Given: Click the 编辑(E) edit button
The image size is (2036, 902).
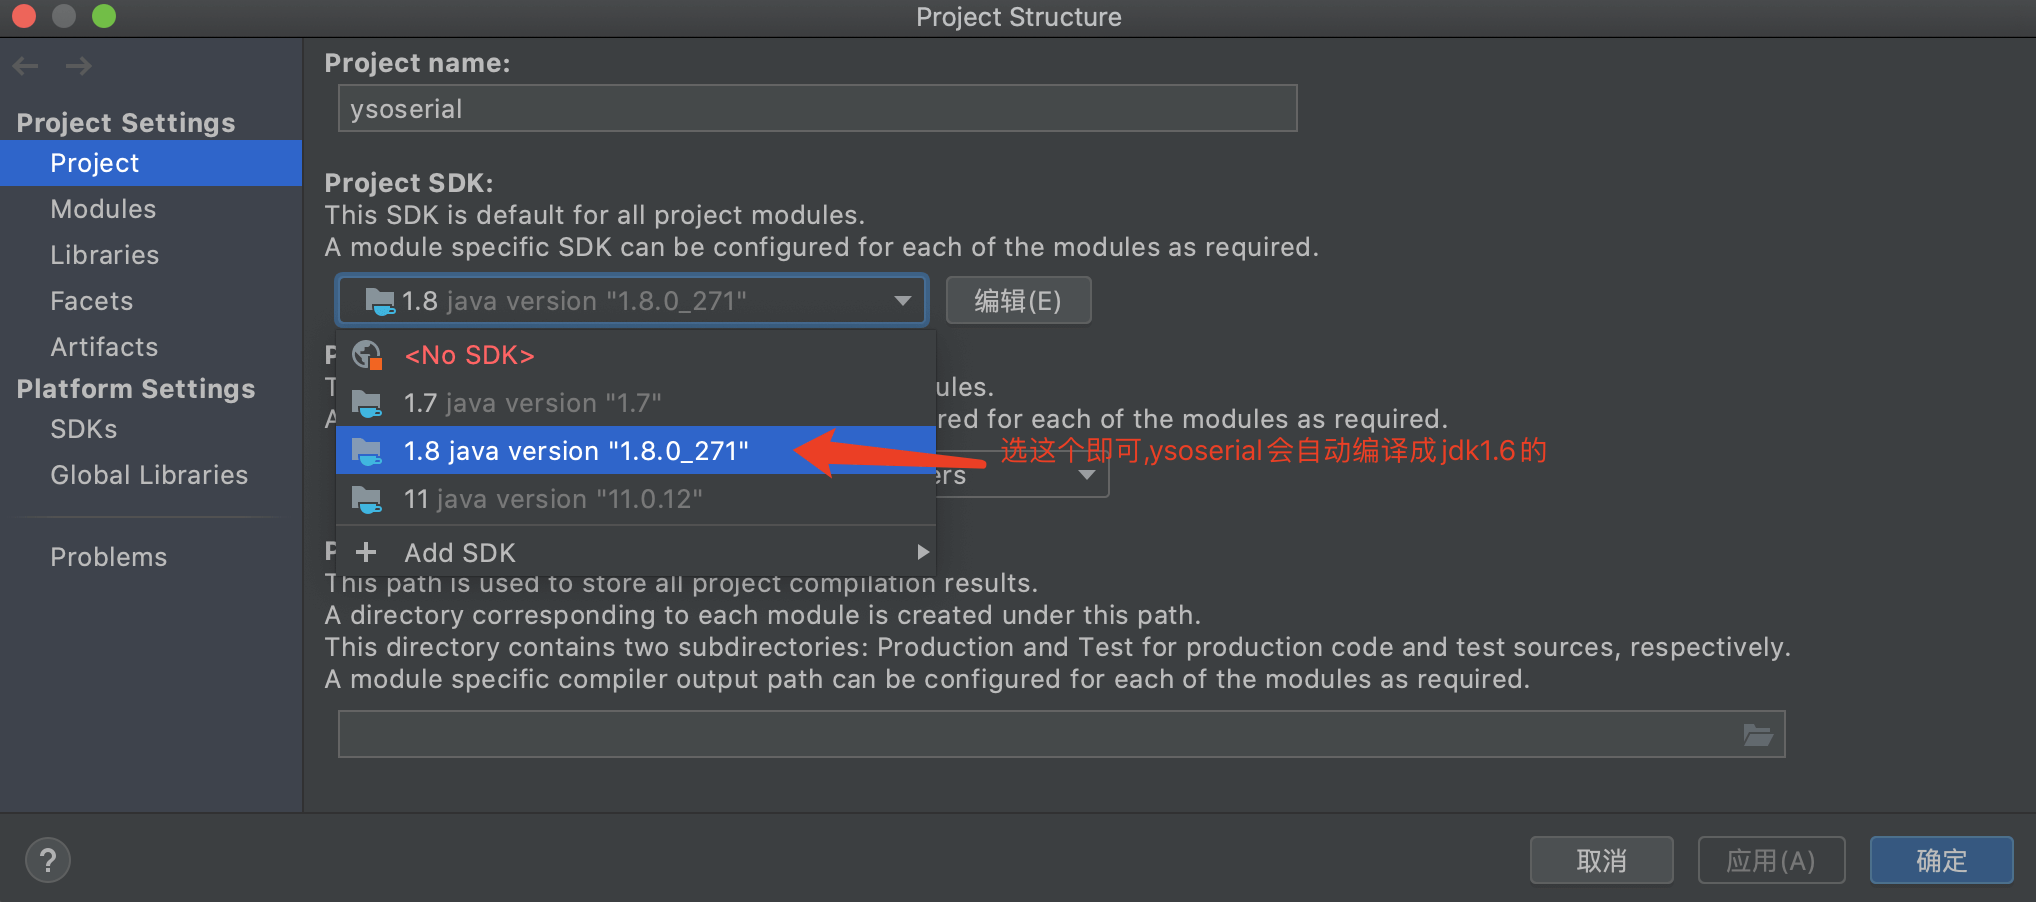Looking at the screenshot, I should [1018, 301].
